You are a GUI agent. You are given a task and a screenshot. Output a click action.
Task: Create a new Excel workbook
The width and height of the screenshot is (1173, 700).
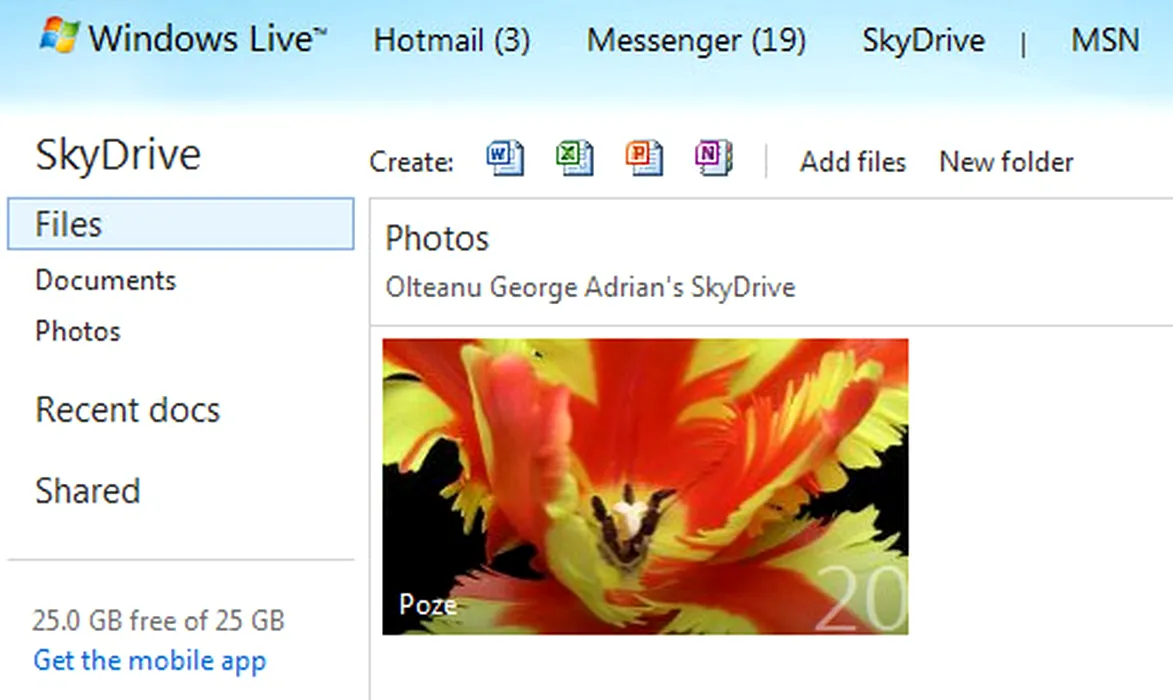574,158
